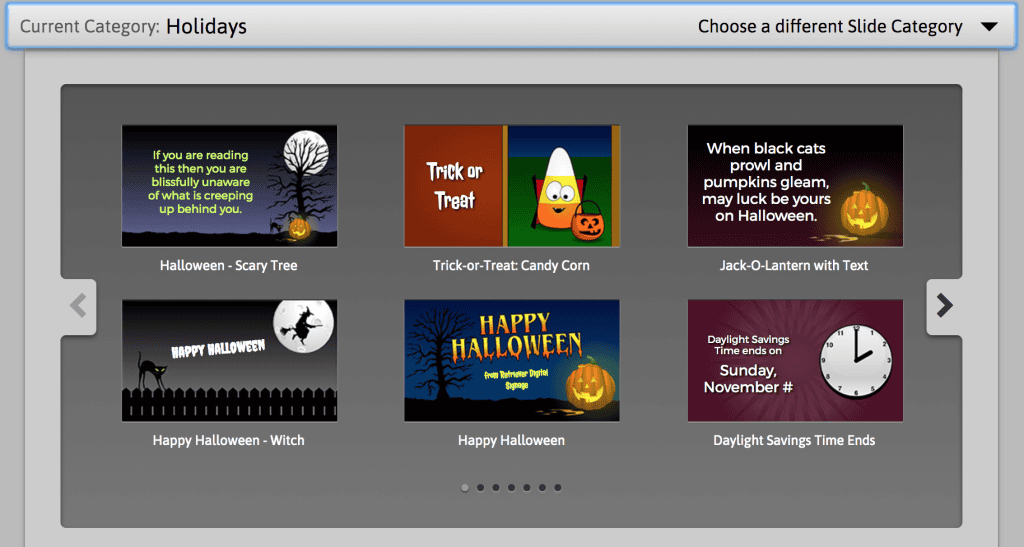Click the 'Trick-or-Treat: Candy Corn' caption
The height and width of the screenshot is (547, 1024).
pyautogui.click(x=511, y=266)
